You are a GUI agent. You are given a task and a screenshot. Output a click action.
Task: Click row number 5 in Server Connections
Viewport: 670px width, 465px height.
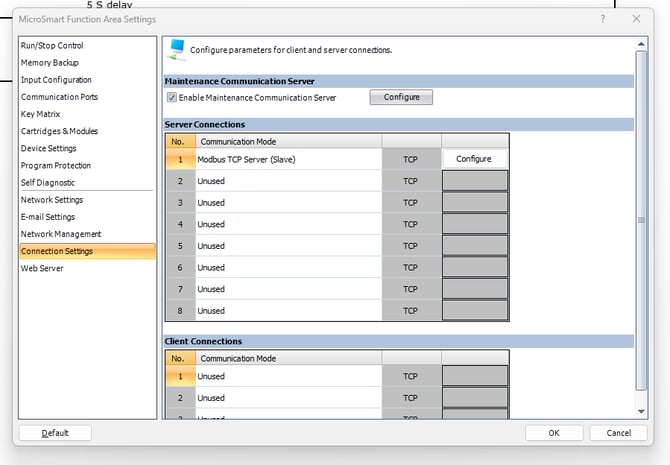click(x=180, y=246)
